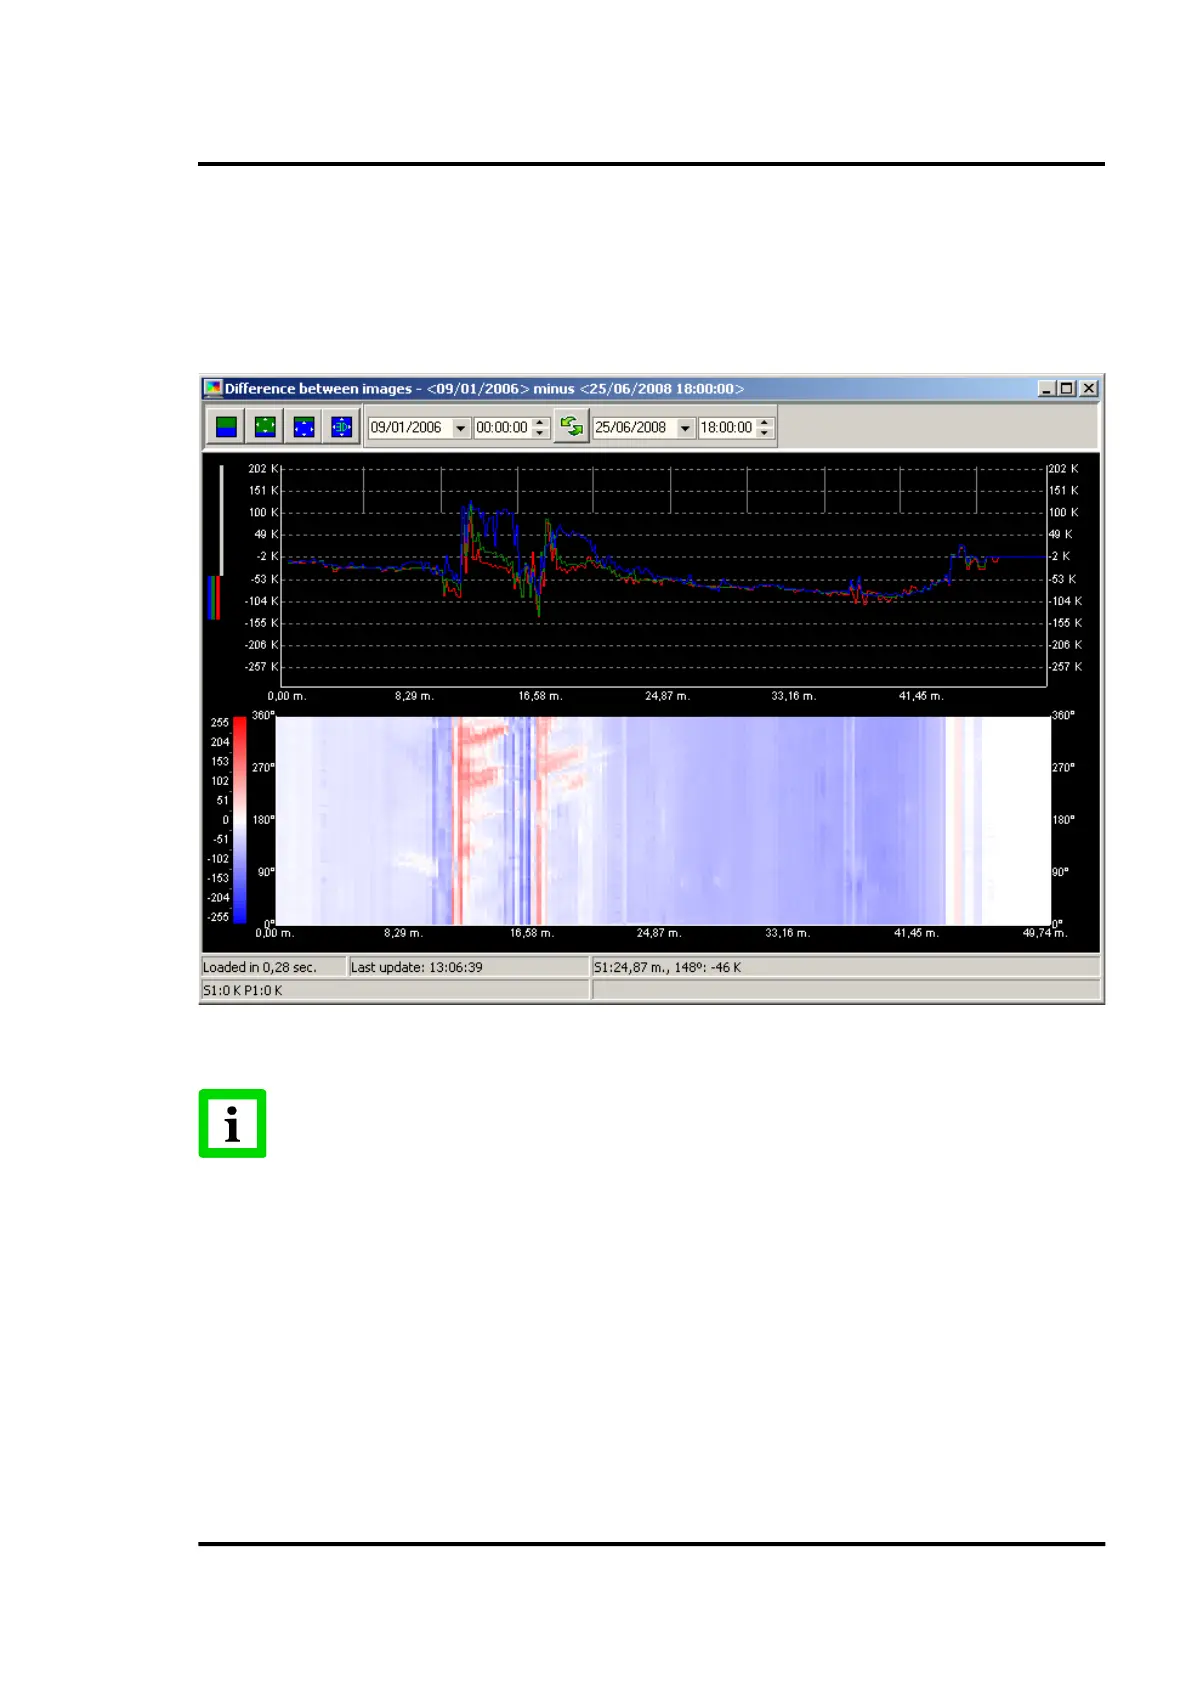Screen dimensions: 1191x1684
Task: Open the 09/01/2006 date dropdown arrow
Action: pyautogui.click(x=460, y=428)
